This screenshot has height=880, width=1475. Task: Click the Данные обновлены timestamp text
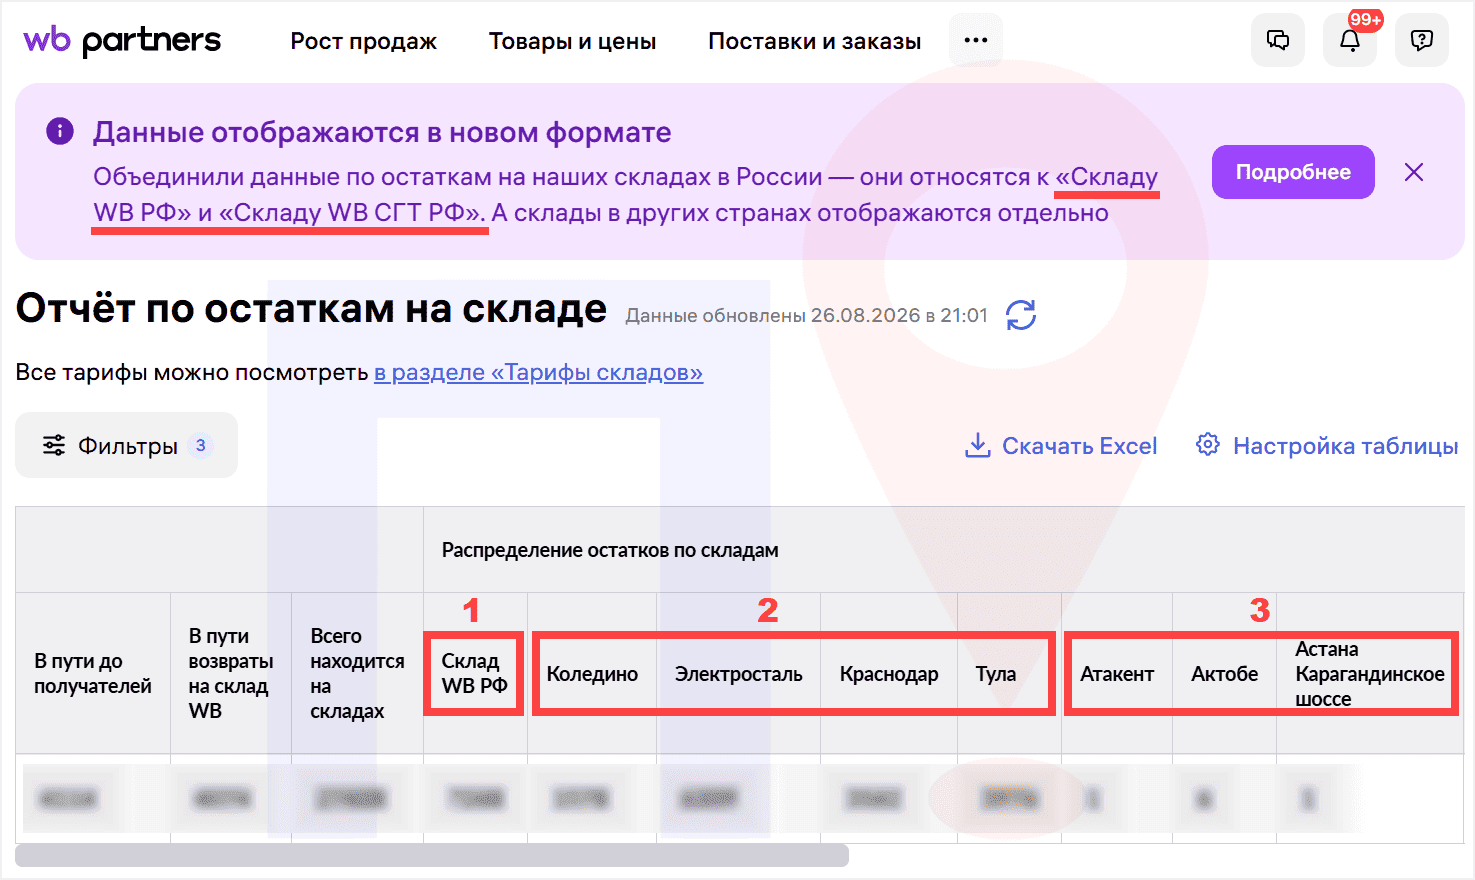click(x=806, y=315)
